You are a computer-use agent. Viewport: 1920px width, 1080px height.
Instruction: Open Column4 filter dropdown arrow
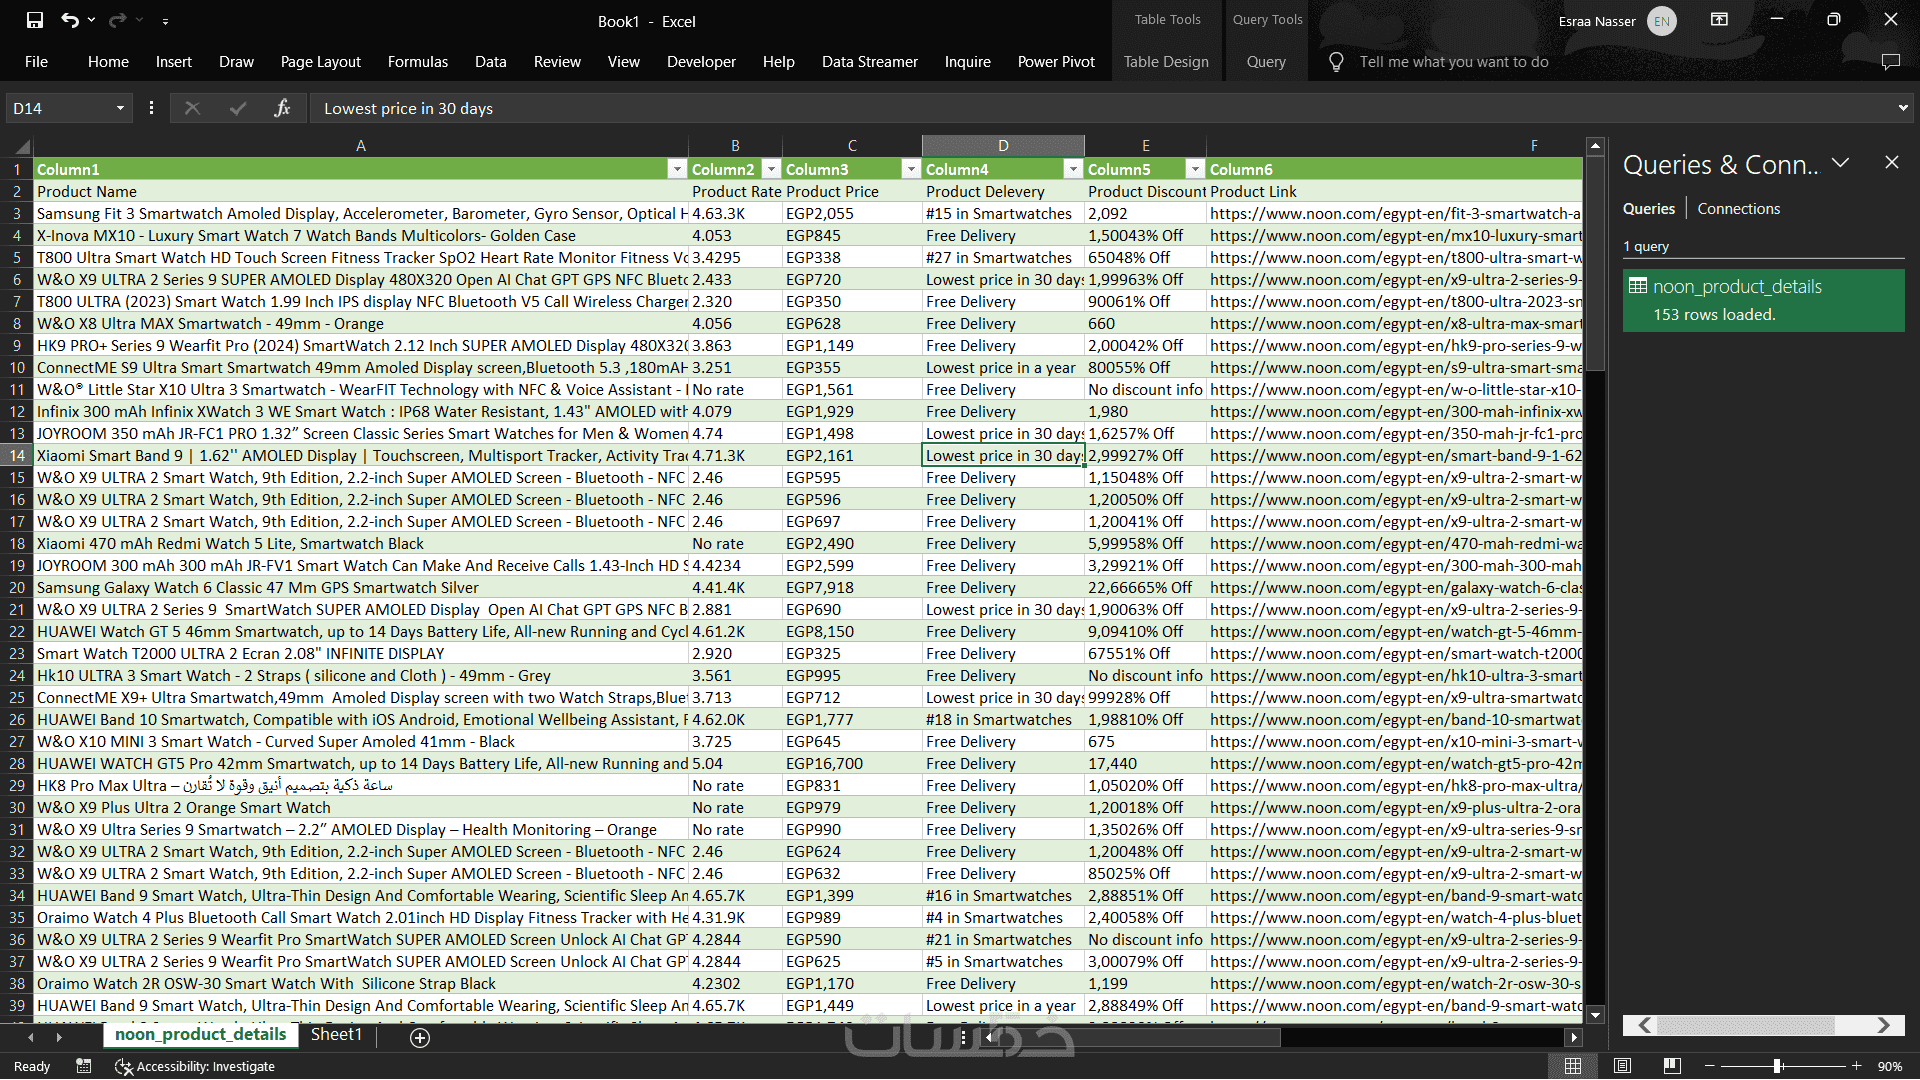tap(1073, 169)
